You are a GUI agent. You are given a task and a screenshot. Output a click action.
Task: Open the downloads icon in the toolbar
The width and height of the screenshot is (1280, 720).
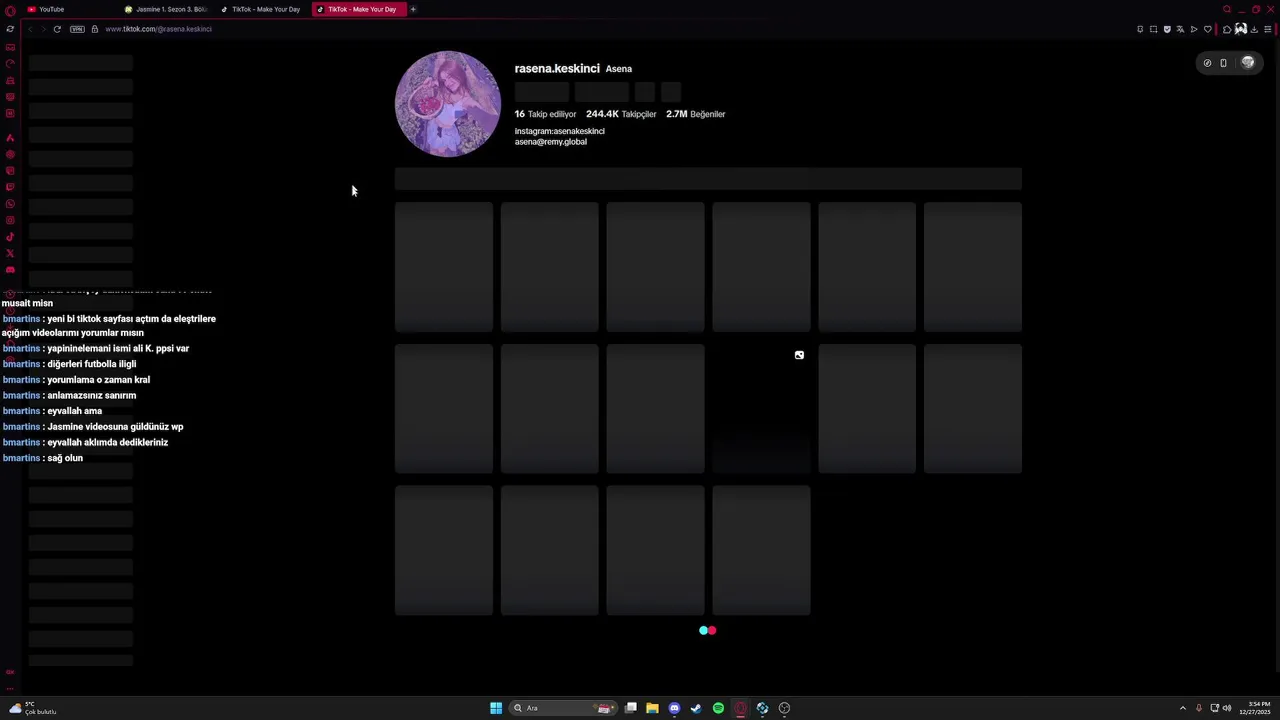[x=1254, y=29]
